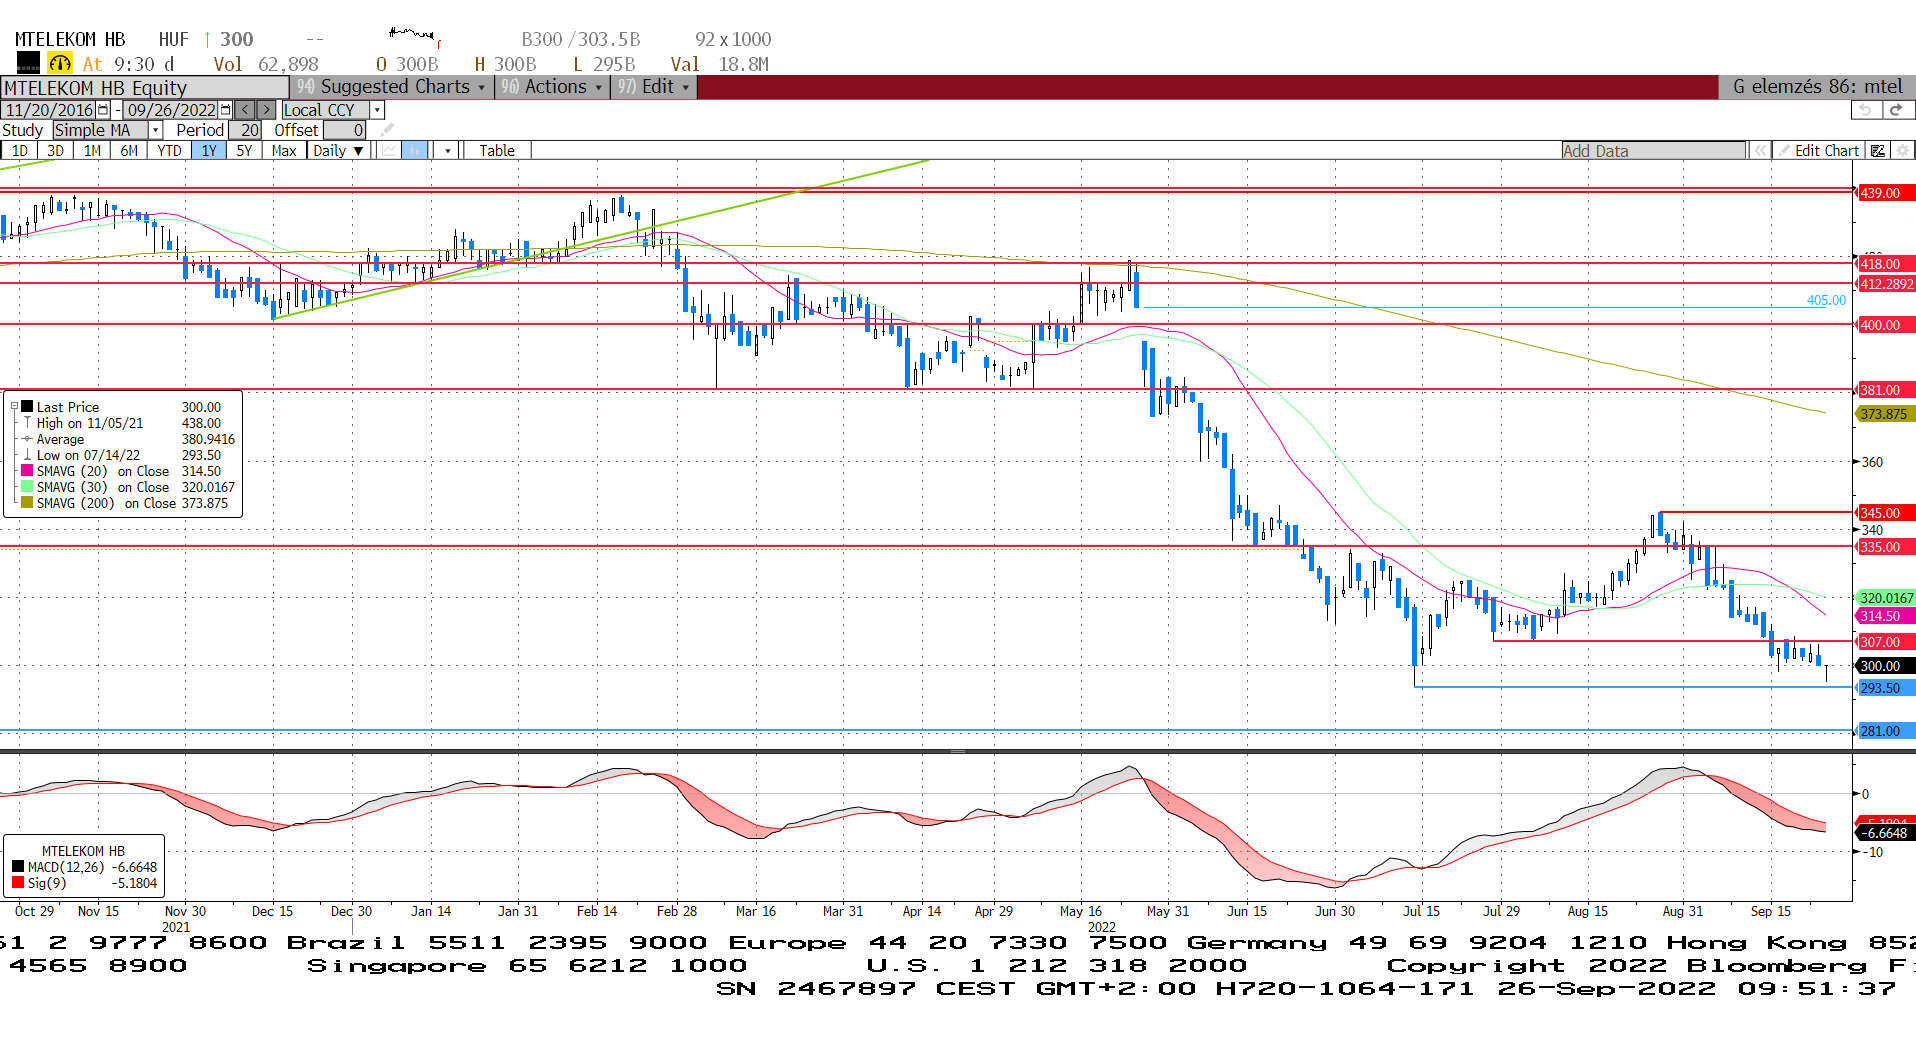Select 1Y time range

(x=208, y=151)
